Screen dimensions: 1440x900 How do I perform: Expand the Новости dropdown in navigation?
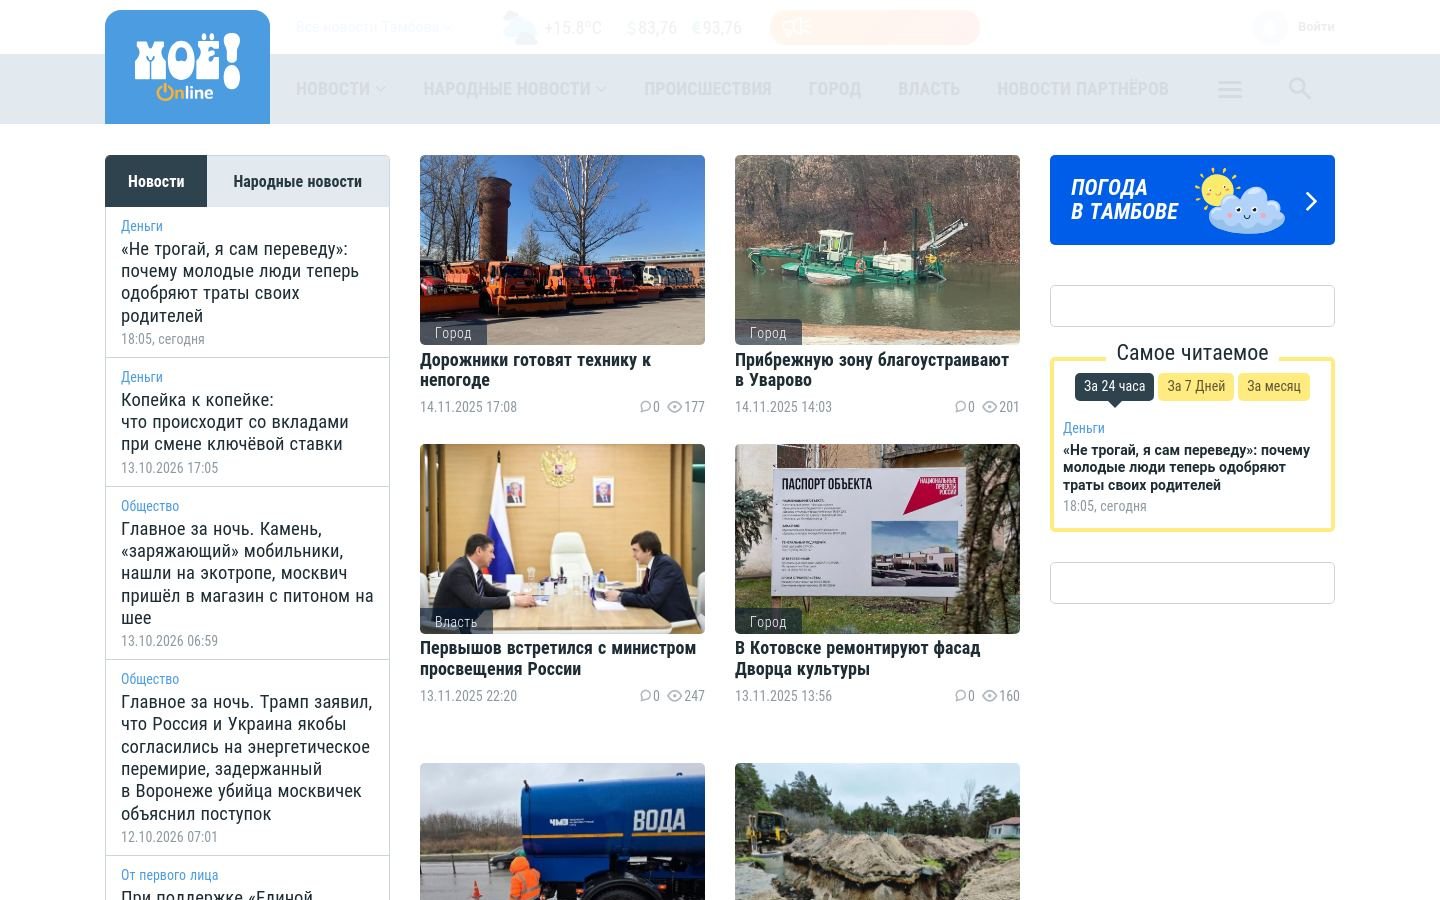[x=341, y=89]
